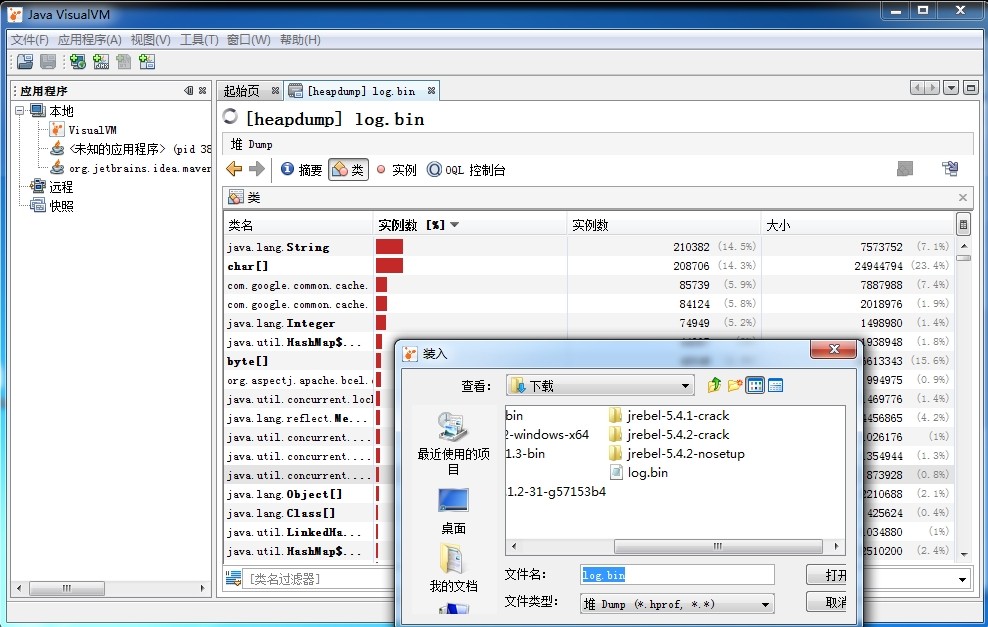Screen dimensions: 988x627
Task: Close the 起始页 tab
Action: tap(275, 91)
